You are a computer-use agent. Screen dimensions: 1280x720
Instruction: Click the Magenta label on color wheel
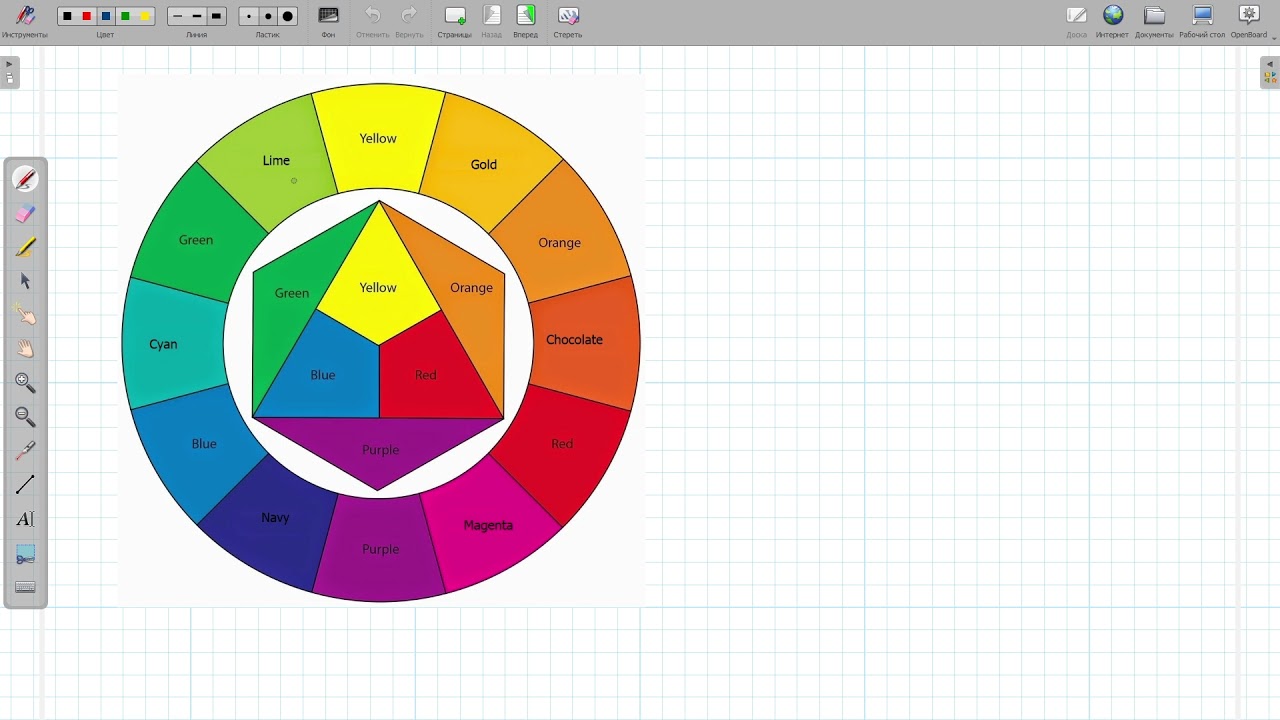(x=488, y=525)
